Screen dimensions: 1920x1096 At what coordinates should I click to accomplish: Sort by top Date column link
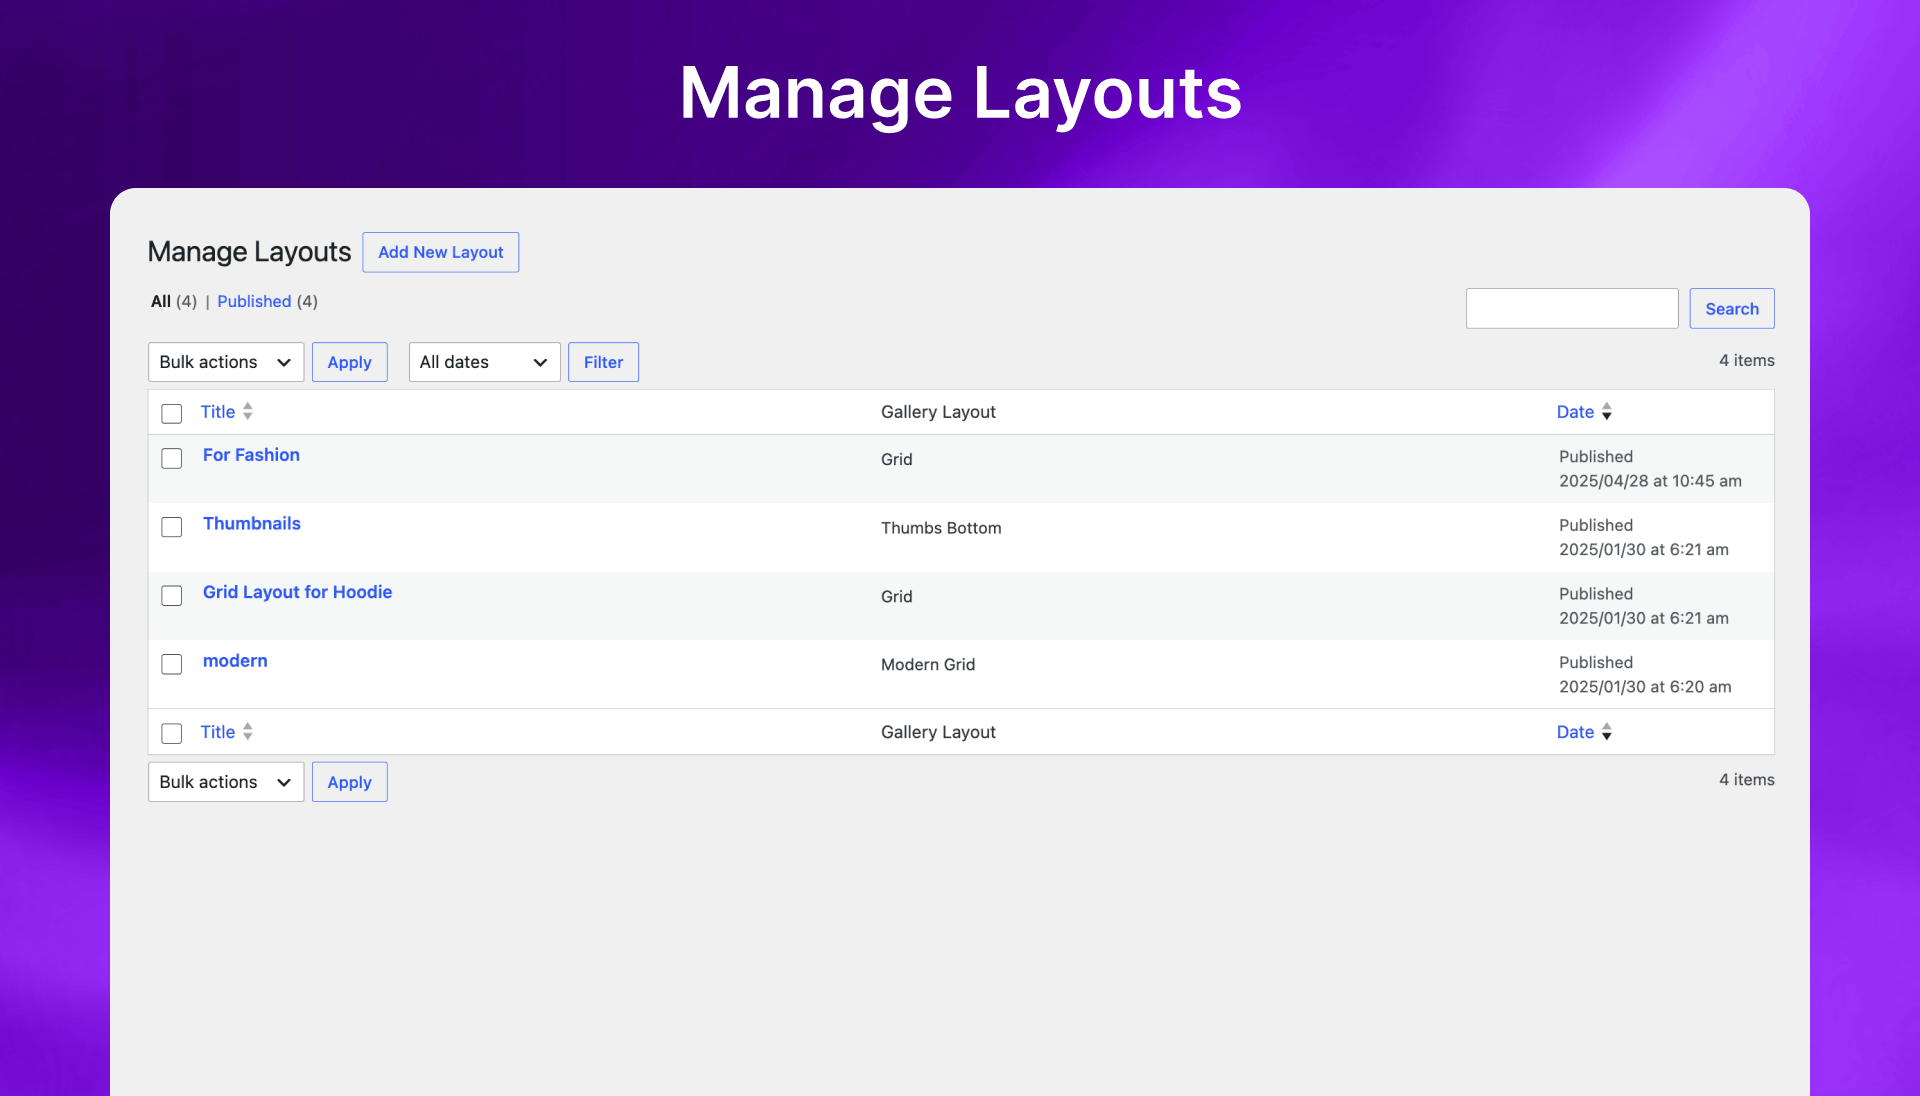point(1575,412)
